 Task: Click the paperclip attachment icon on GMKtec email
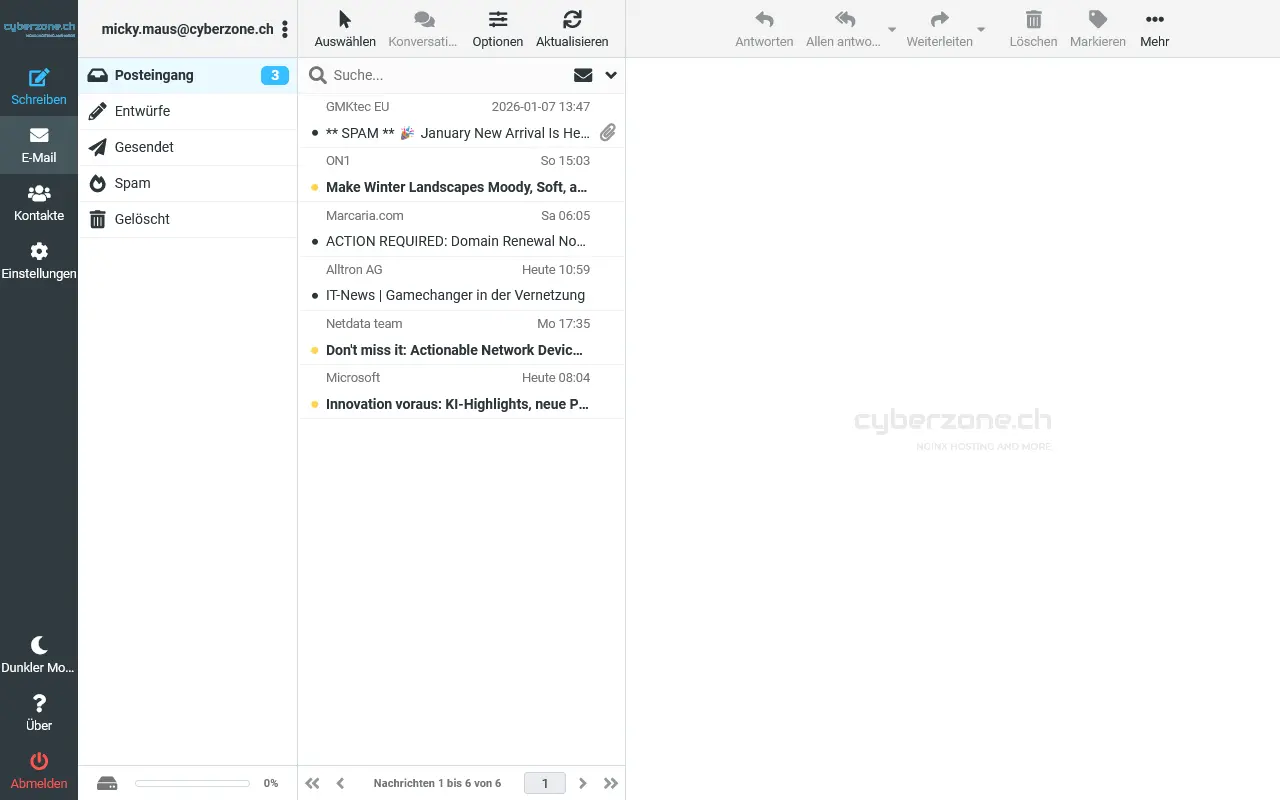point(608,132)
